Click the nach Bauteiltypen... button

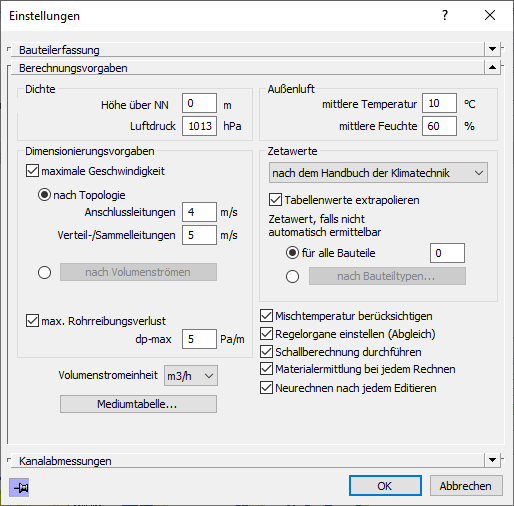387,276
